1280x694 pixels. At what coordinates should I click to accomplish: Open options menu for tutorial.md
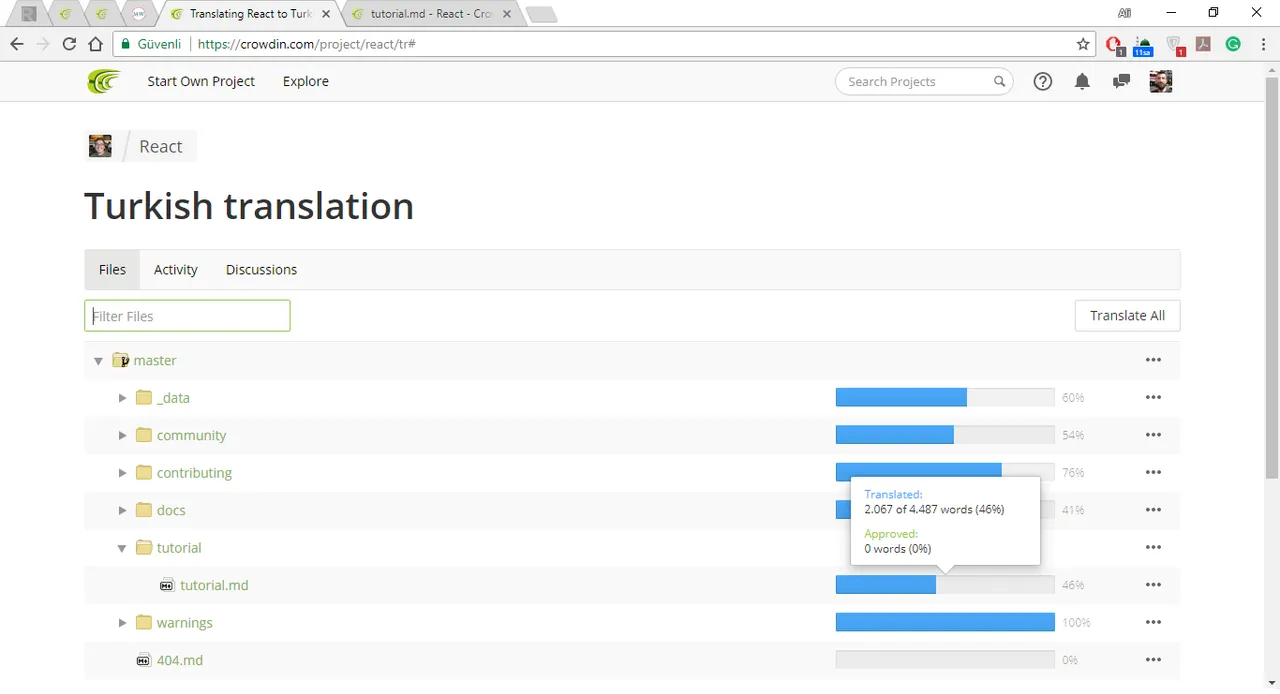pos(1153,585)
